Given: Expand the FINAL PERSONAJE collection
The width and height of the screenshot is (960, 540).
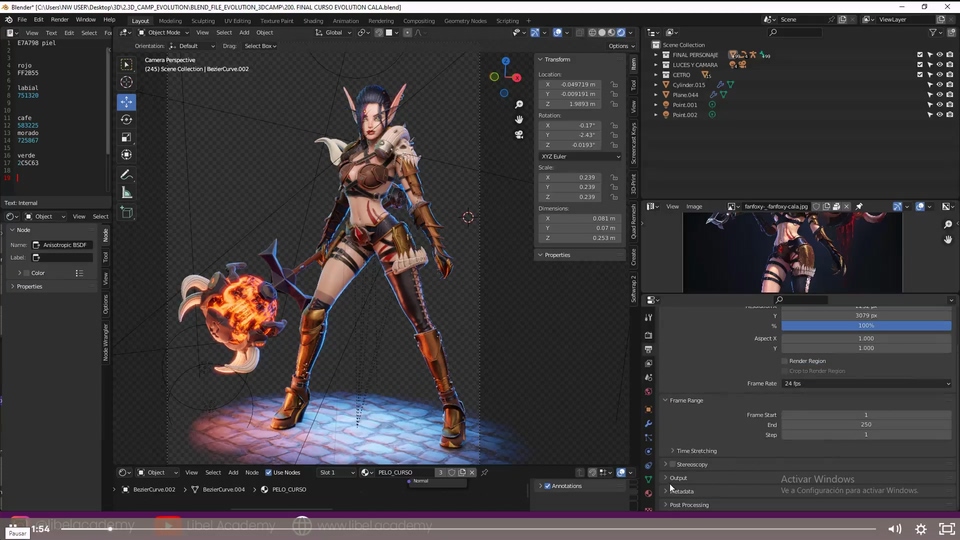Looking at the screenshot, I should coord(657,55).
